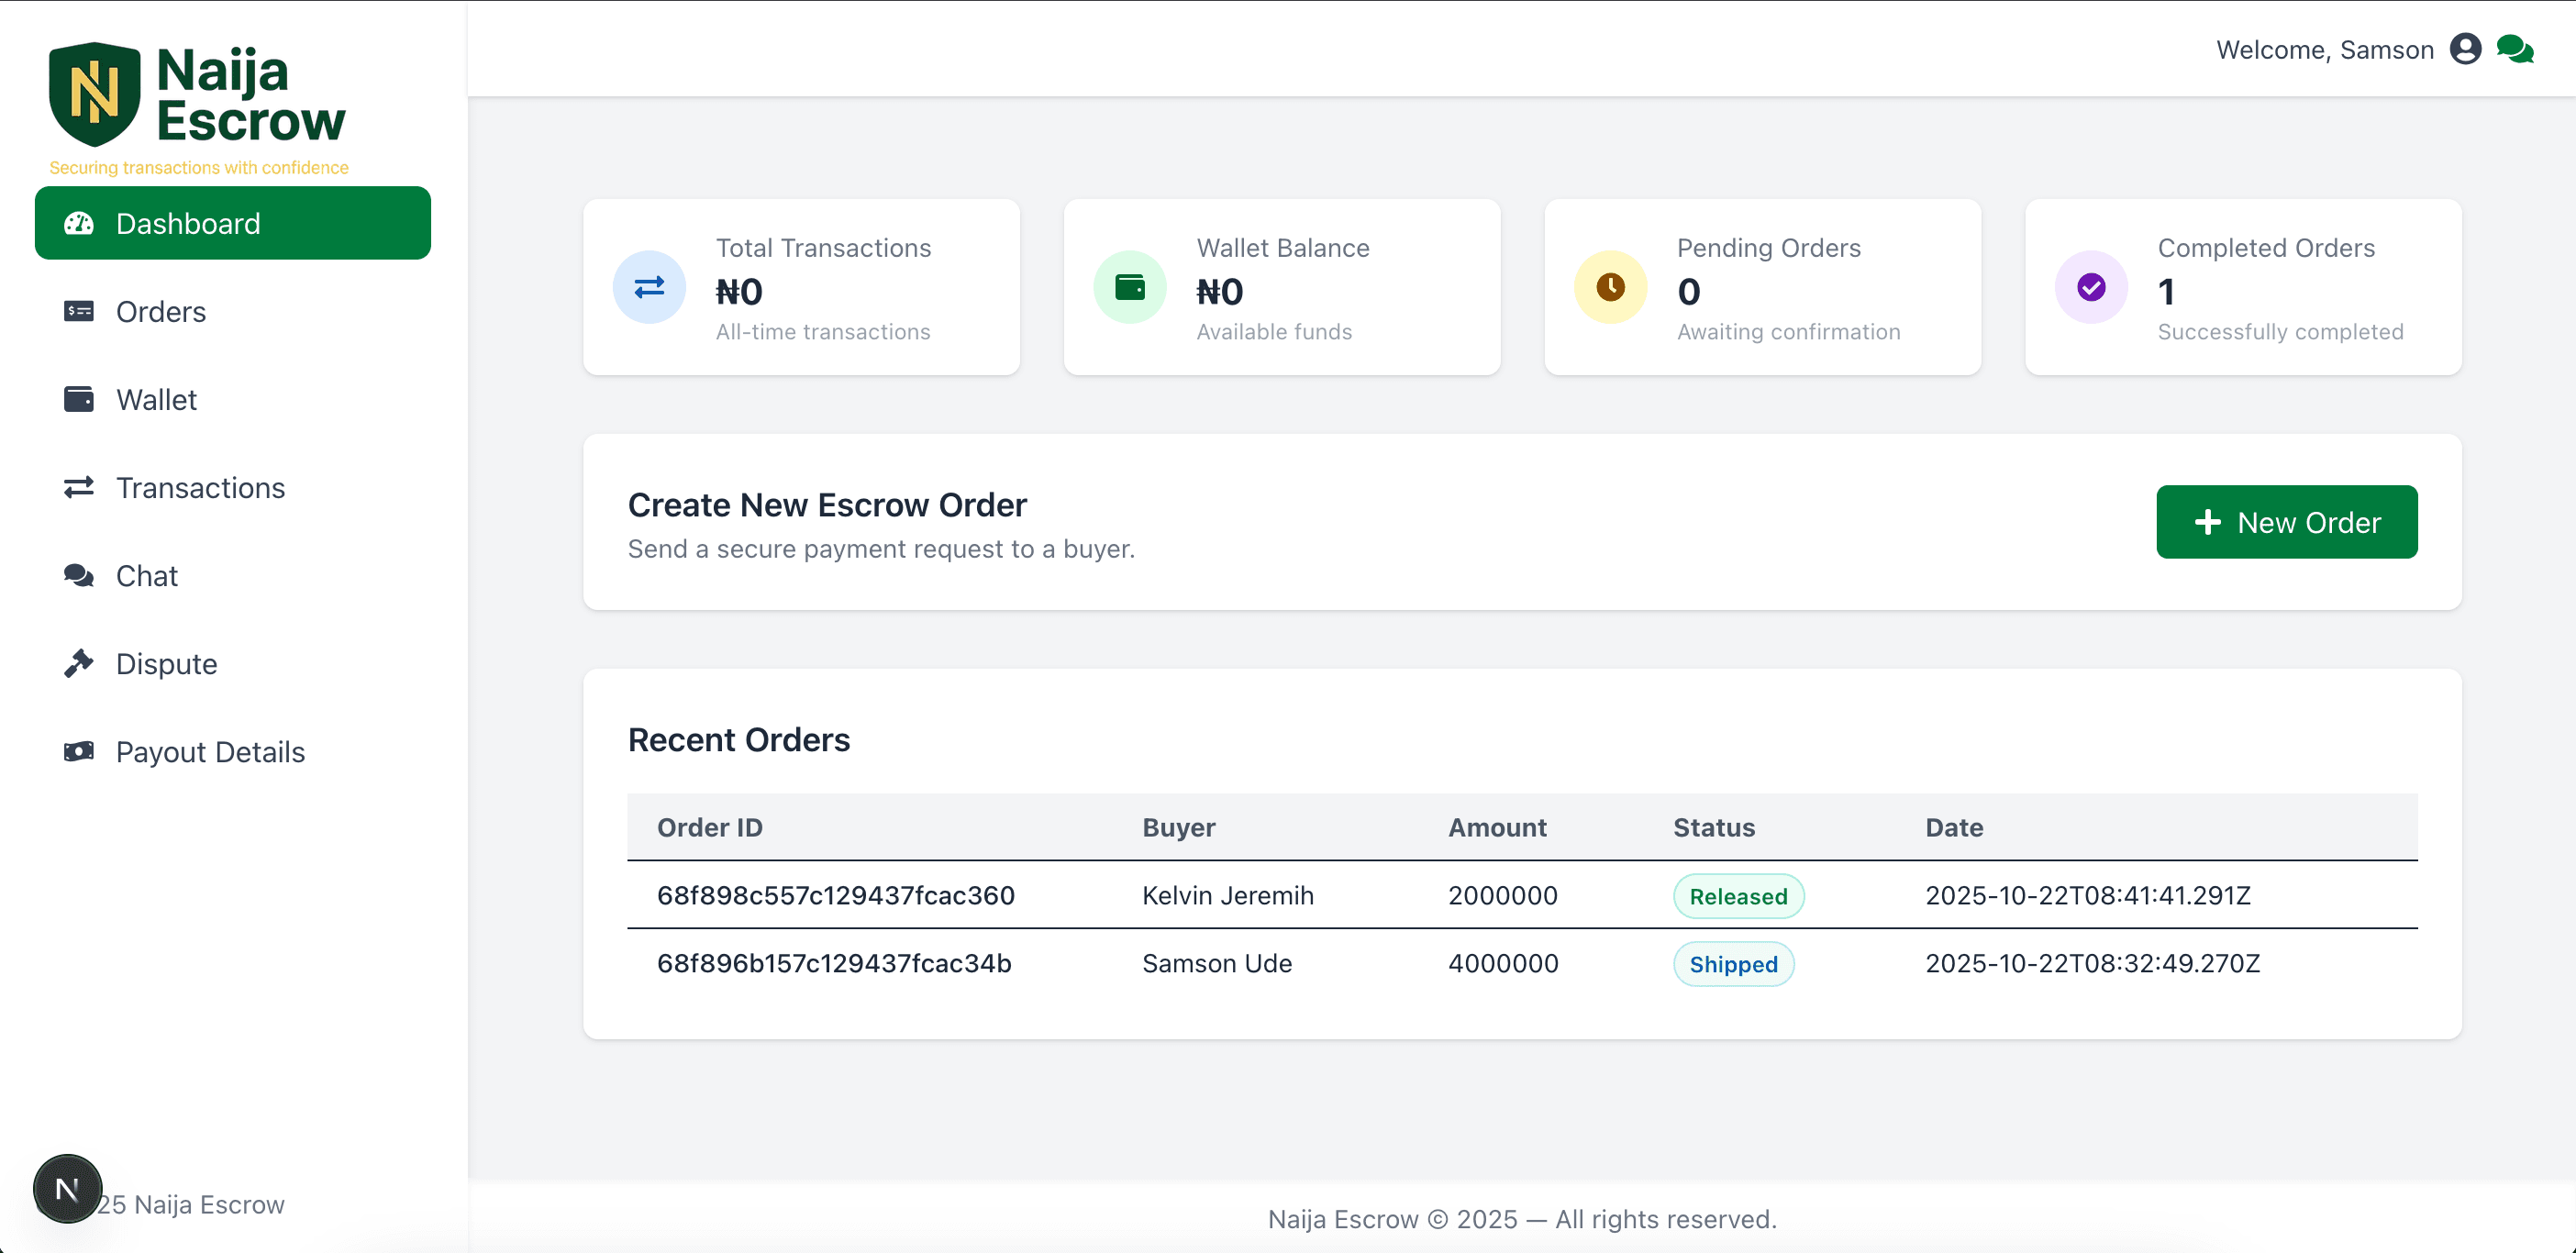
Task: Click the Naija Escrow shield logo
Action: coord(94,94)
